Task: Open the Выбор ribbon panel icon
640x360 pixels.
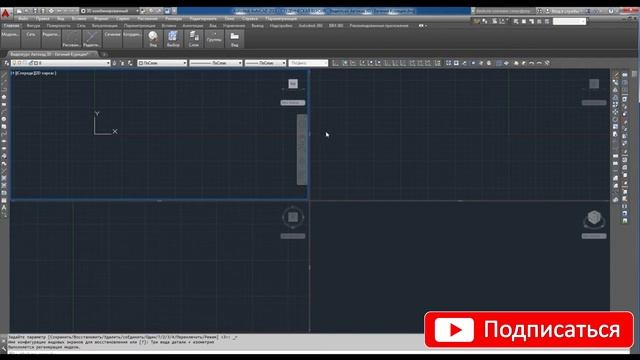Action: click(x=173, y=39)
